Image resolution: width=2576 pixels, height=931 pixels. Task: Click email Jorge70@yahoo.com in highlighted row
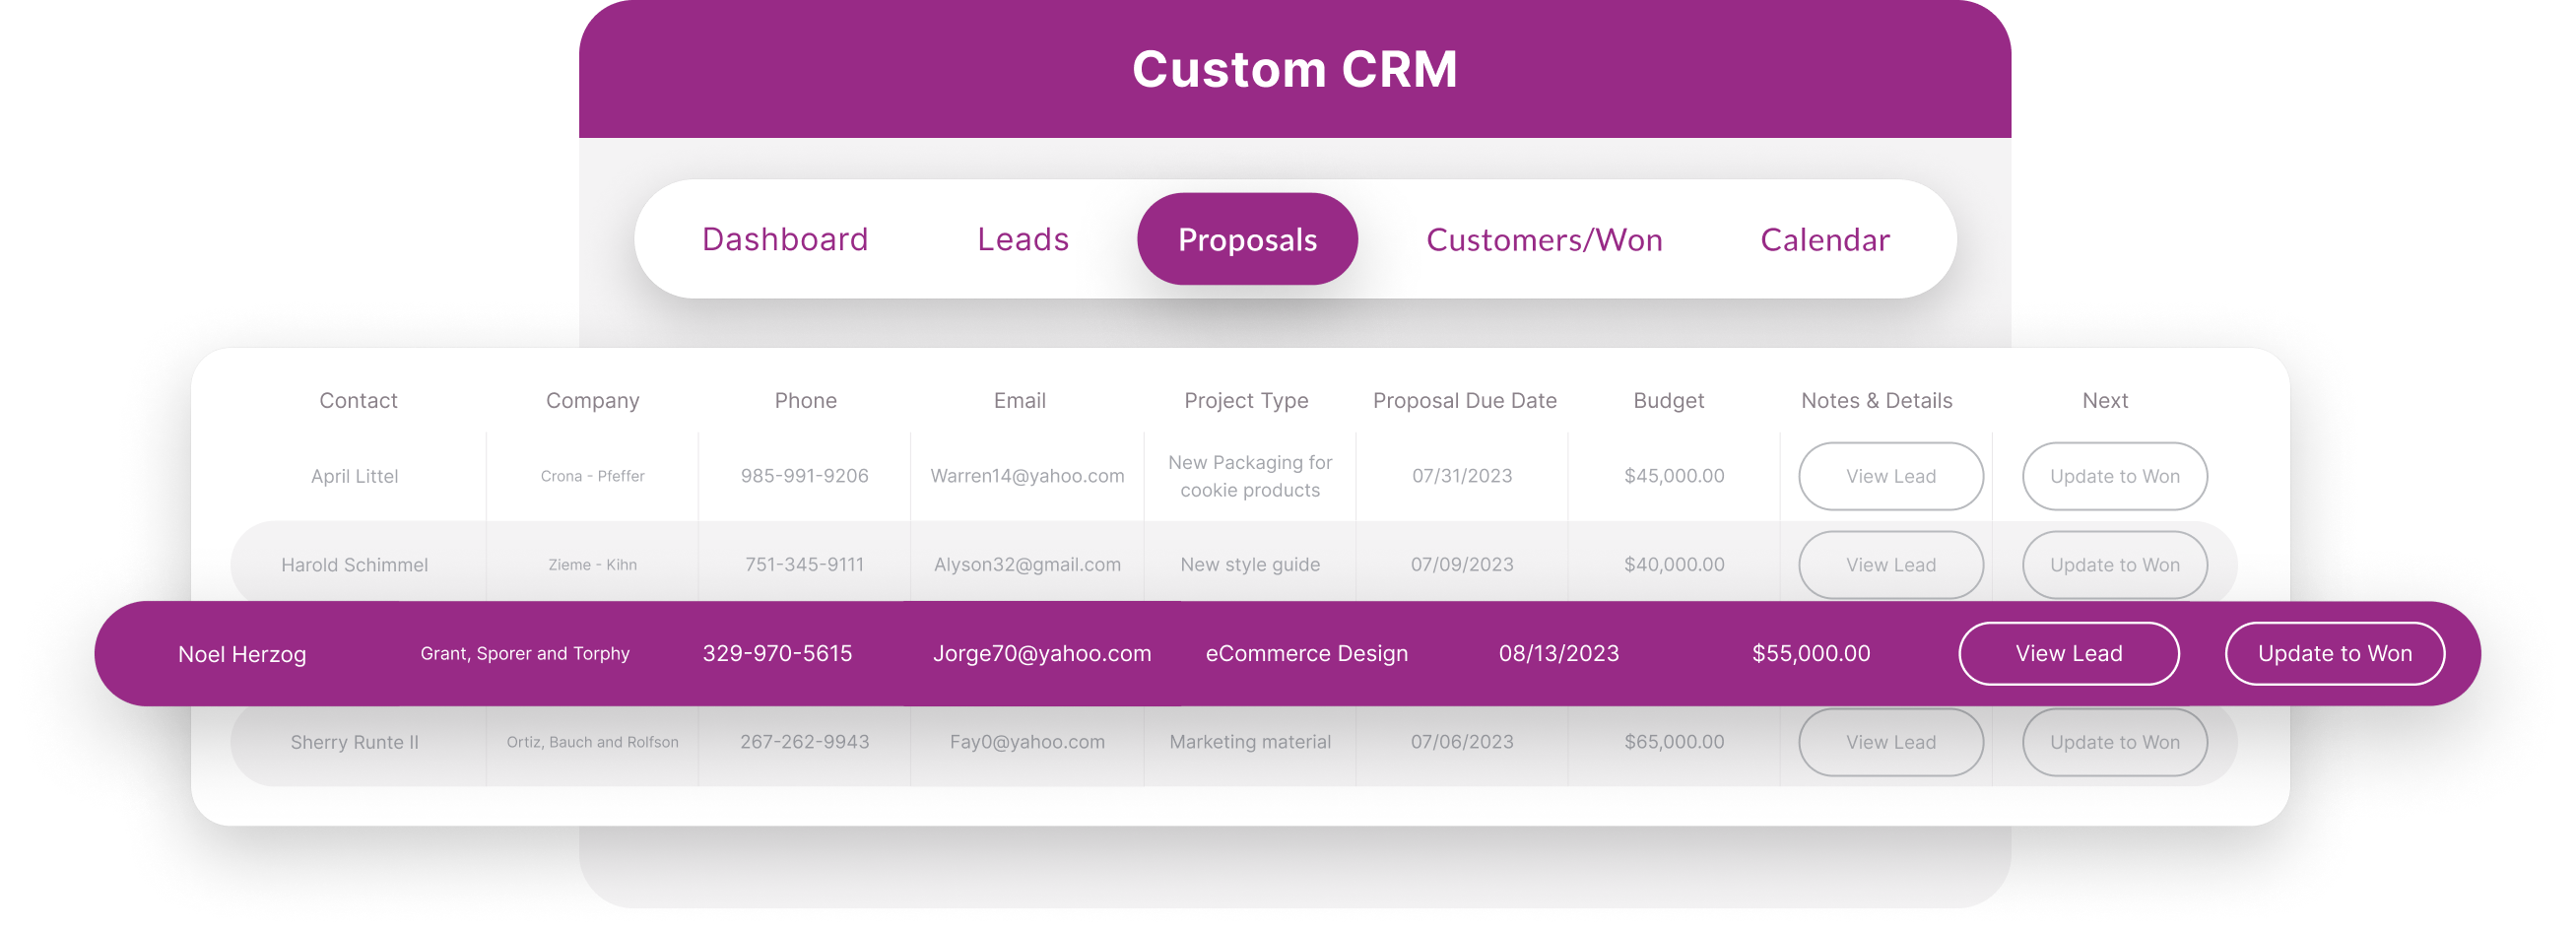coord(1041,653)
